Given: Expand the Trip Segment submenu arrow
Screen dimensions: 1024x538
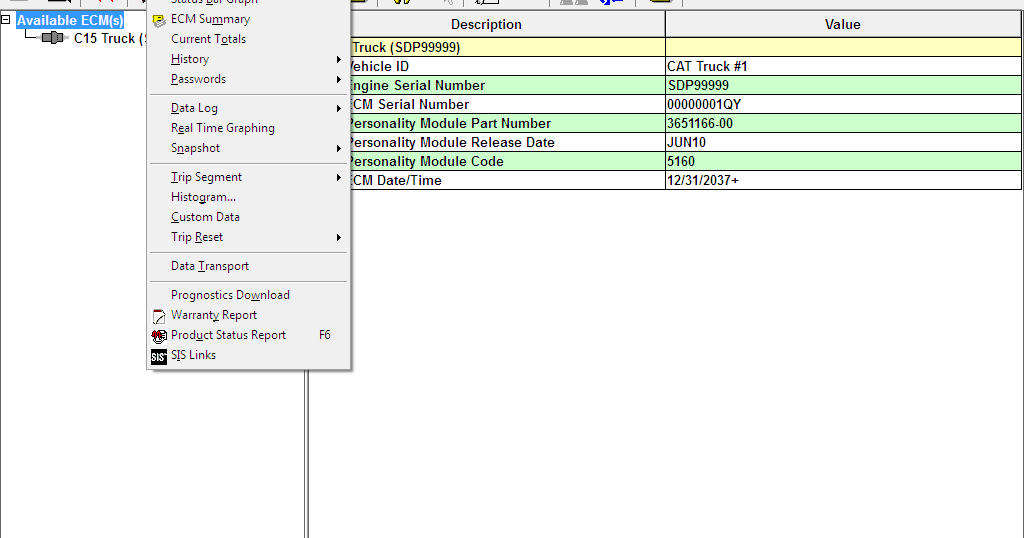Looking at the screenshot, I should point(338,178).
